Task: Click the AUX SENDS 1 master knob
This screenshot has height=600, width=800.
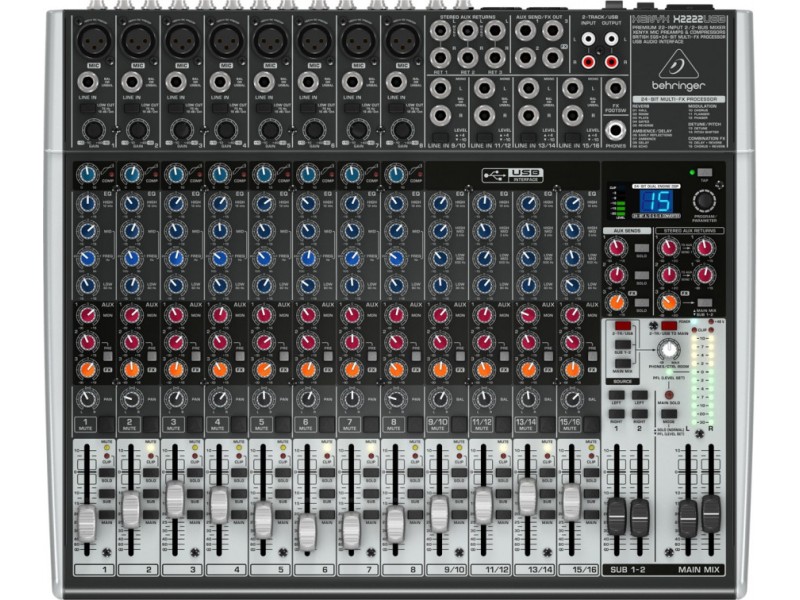Action: click(x=616, y=248)
